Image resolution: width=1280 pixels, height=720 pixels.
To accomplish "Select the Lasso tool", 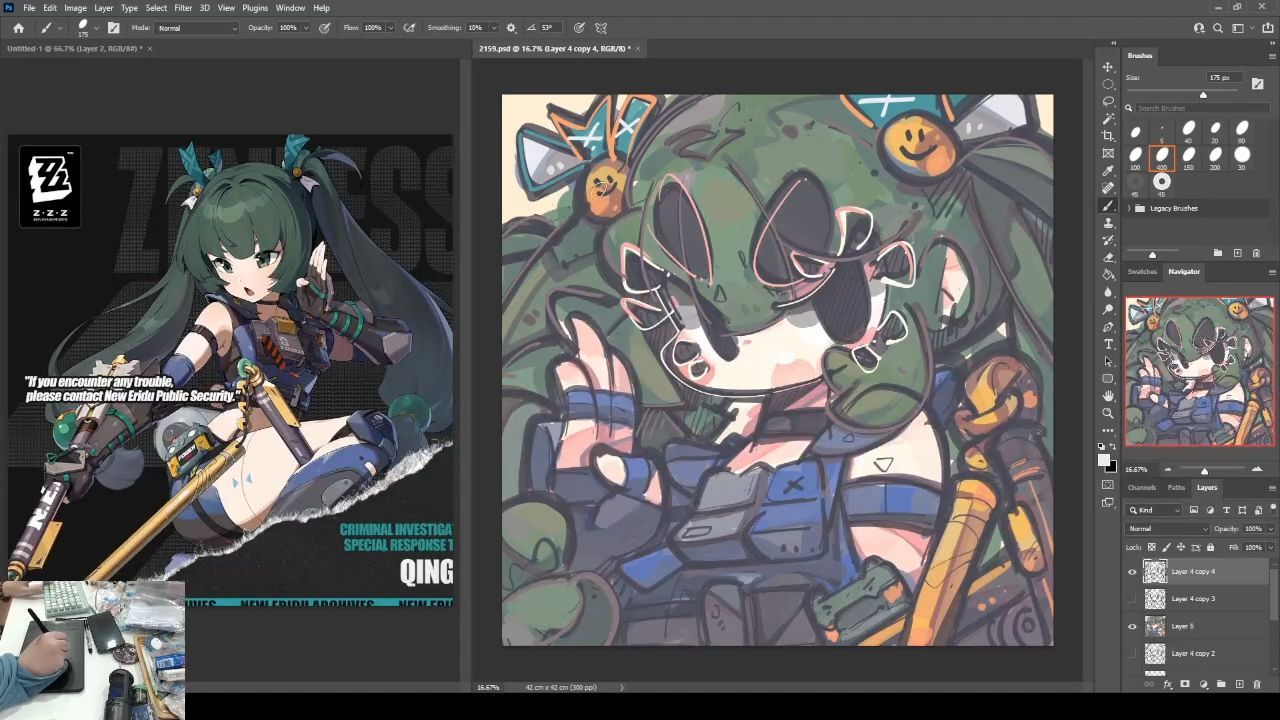I will click(1108, 101).
